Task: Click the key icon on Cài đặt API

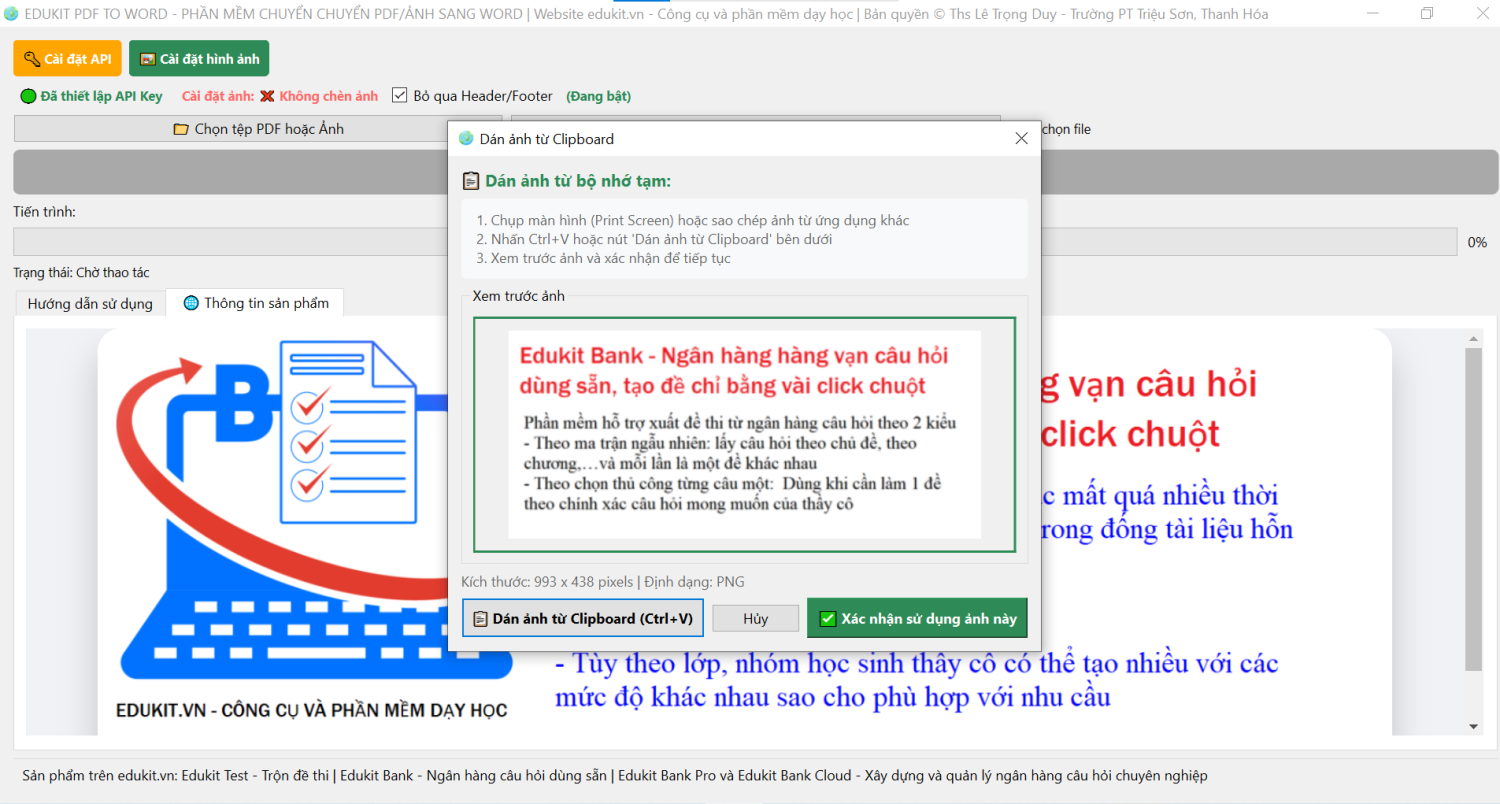Action: 32,59
